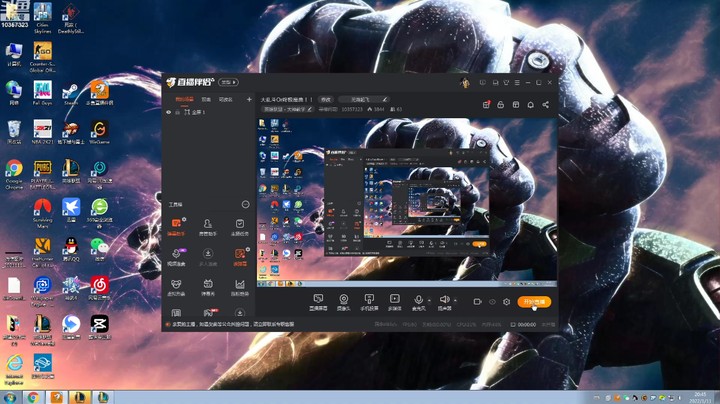The image size is (720, 404).
Task: Click the microphone icon in bottom toolbar
Action: pyautogui.click(x=418, y=300)
